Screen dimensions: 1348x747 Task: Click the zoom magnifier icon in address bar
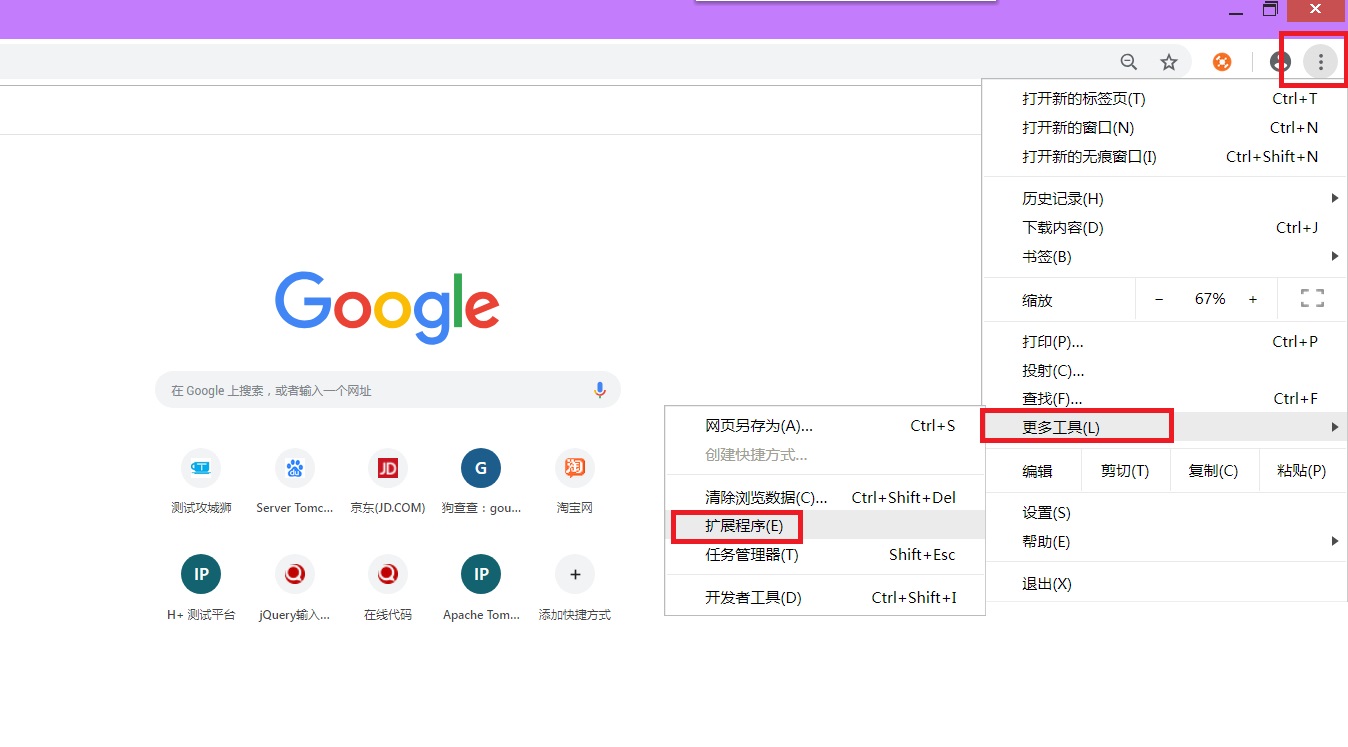pyautogui.click(x=1129, y=62)
